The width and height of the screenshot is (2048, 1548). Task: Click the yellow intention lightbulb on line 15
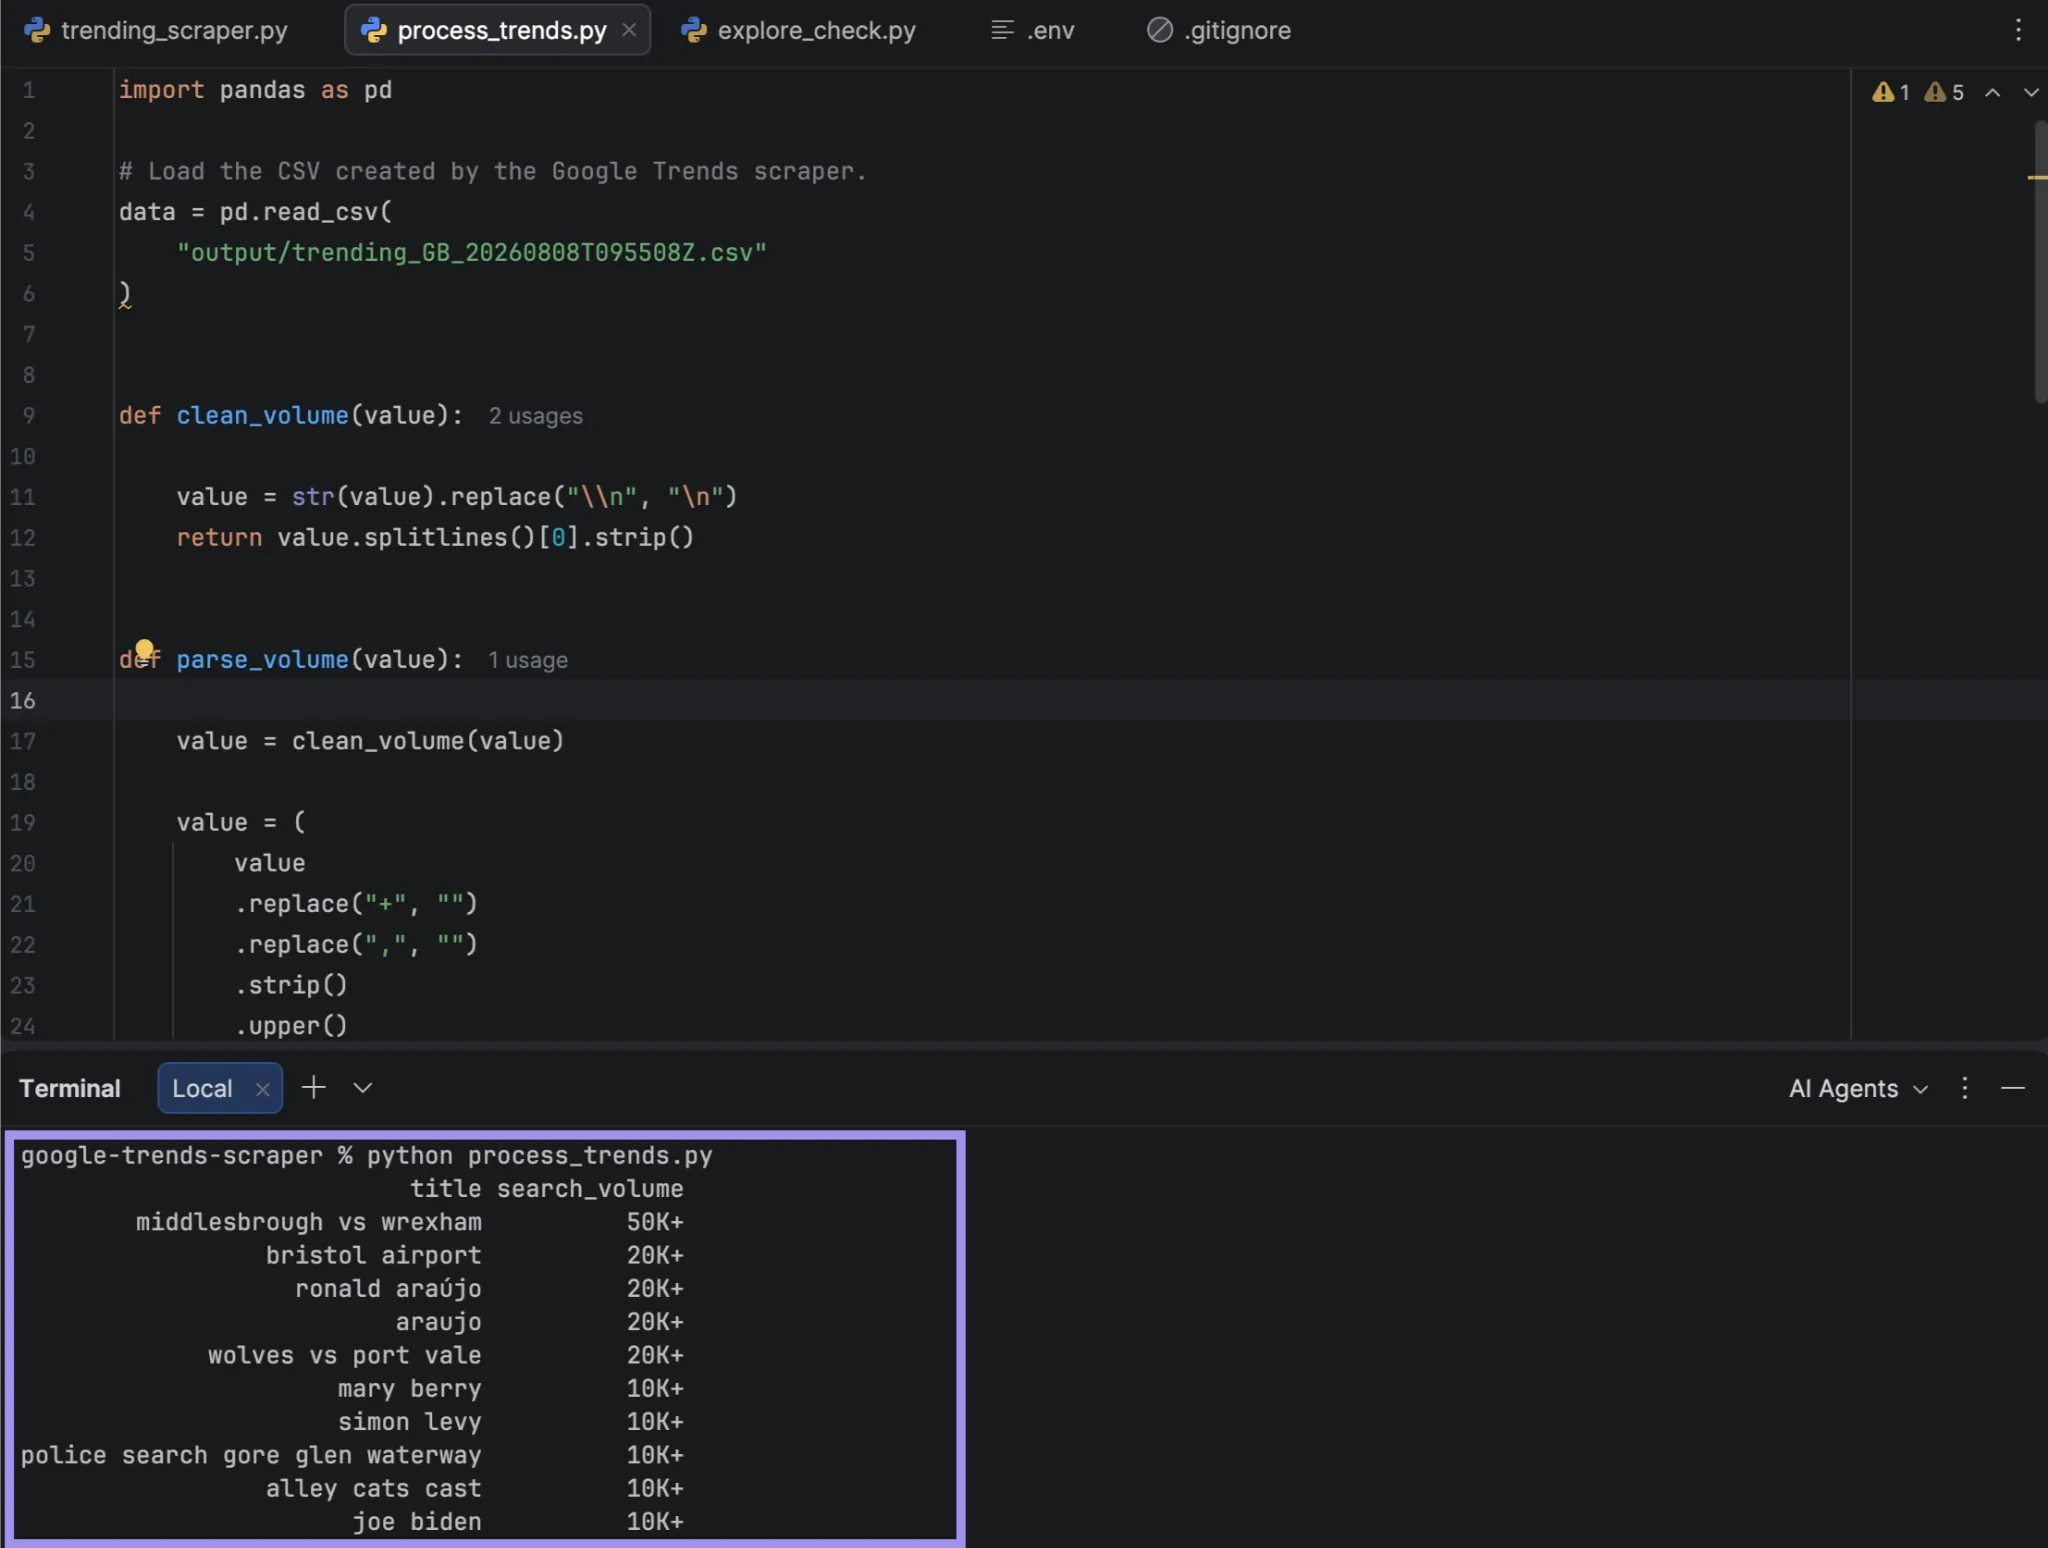(144, 650)
